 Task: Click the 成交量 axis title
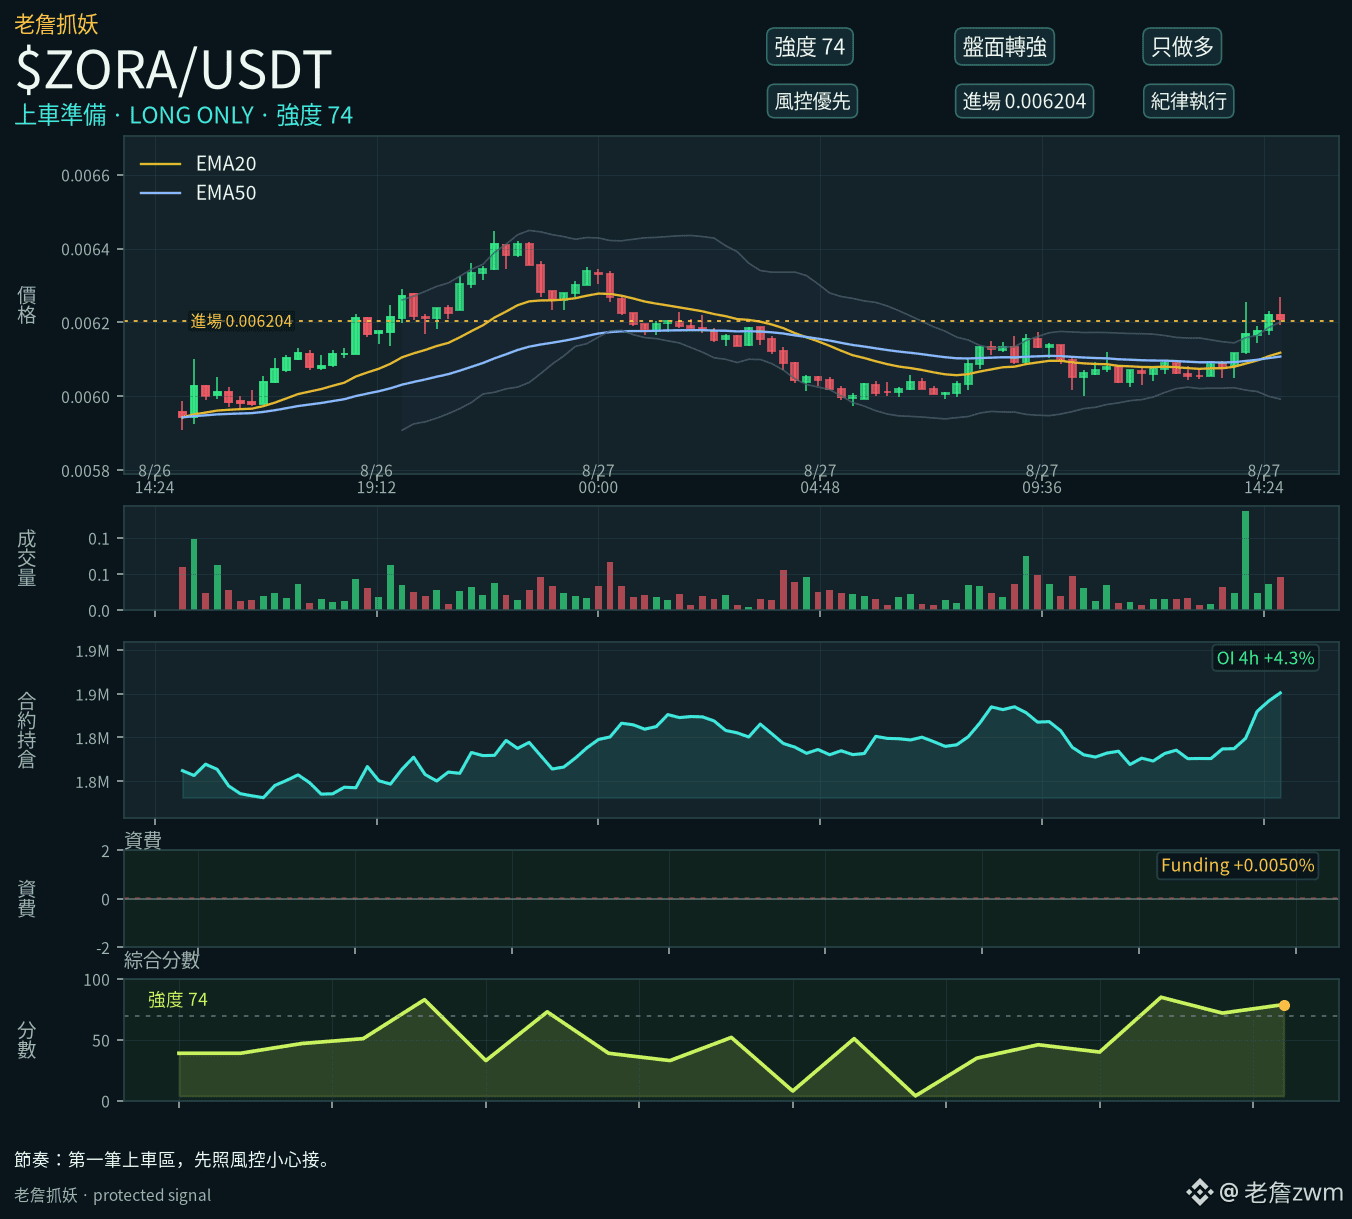click(27, 558)
